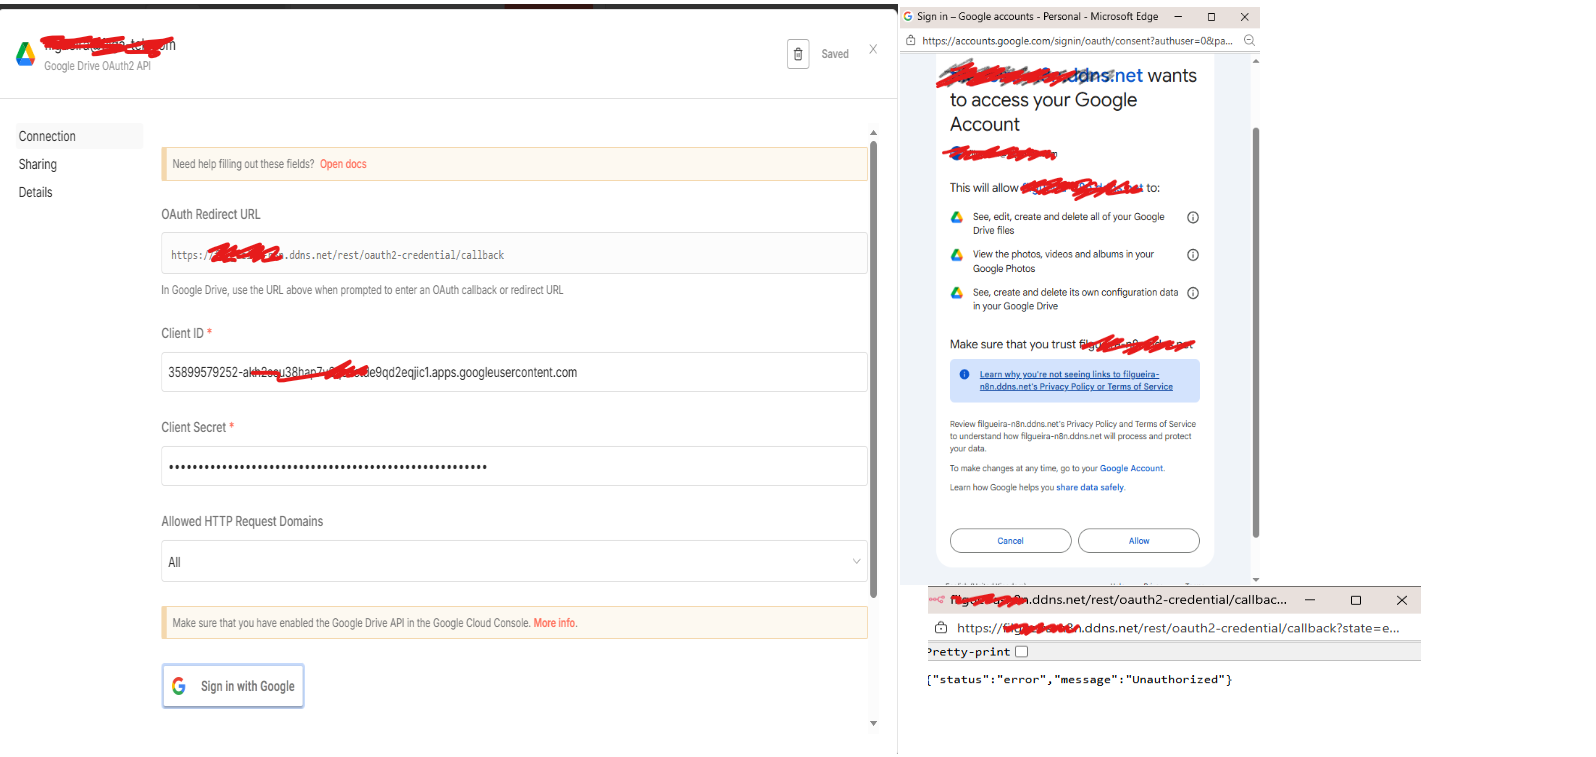Click the Google icon in sign-in window title bar
The width and height of the screenshot is (1596, 757).
click(x=908, y=16)
